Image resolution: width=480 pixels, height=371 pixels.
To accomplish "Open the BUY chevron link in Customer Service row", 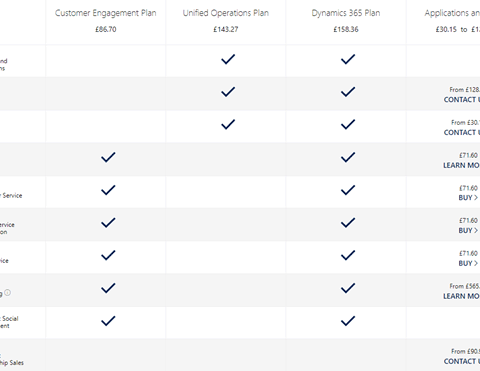I will (x=468, y=198).
